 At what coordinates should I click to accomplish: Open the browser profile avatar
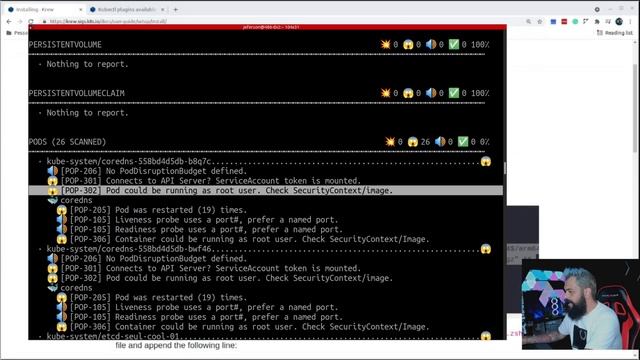pos(619,21)
